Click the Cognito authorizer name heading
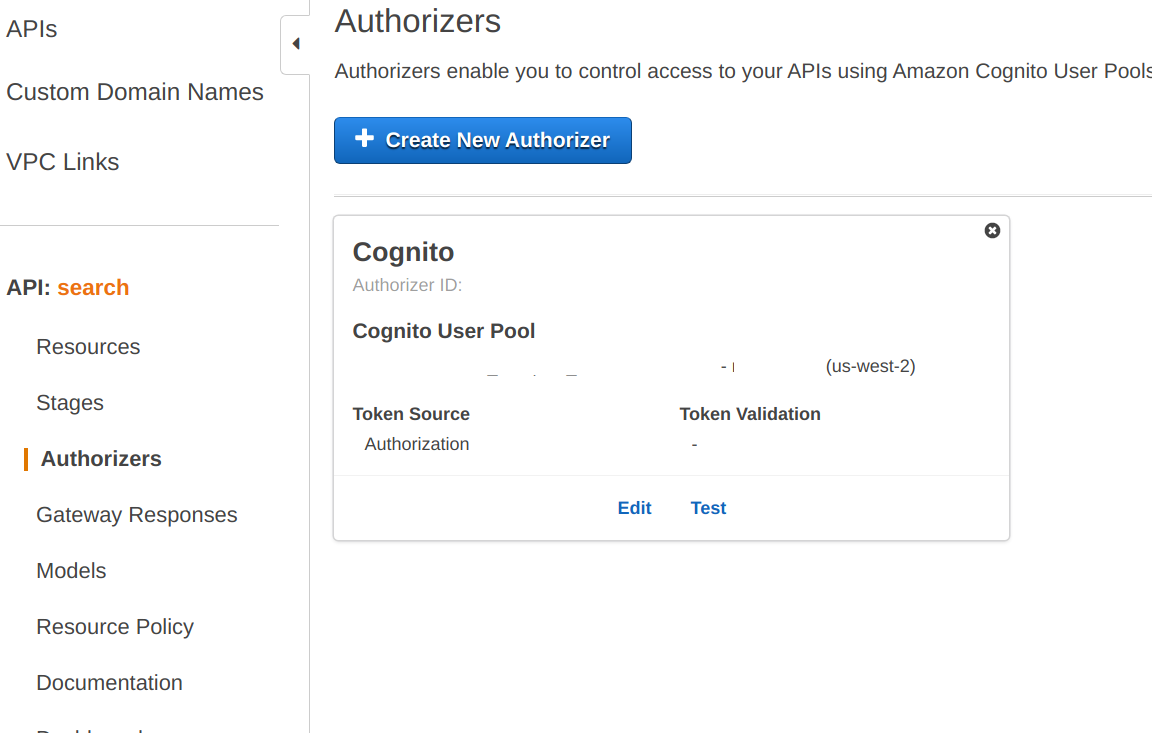This screenshot has width=1152, height=733. click(x=403, y=252)
